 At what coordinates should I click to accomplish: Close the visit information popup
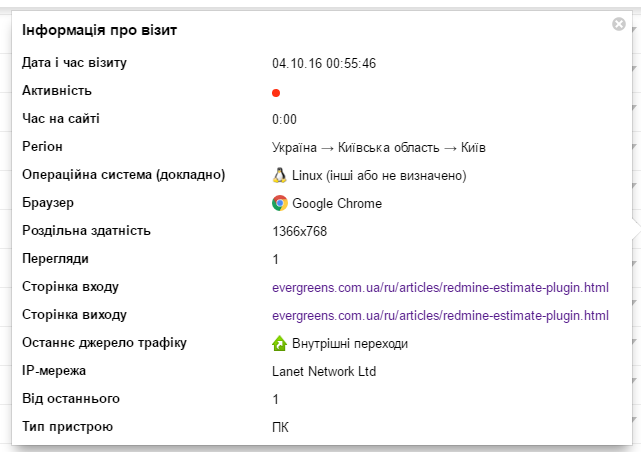click(619, 24)
